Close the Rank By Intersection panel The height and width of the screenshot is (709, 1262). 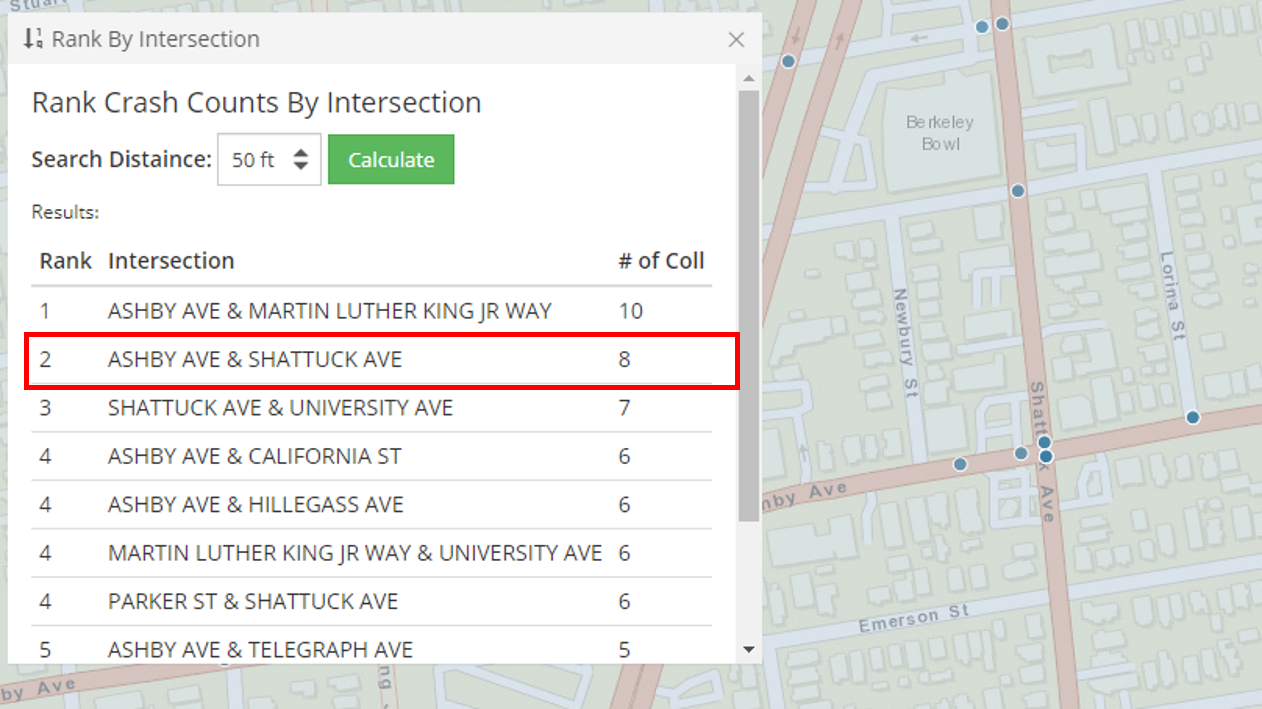tap(736, 40)
